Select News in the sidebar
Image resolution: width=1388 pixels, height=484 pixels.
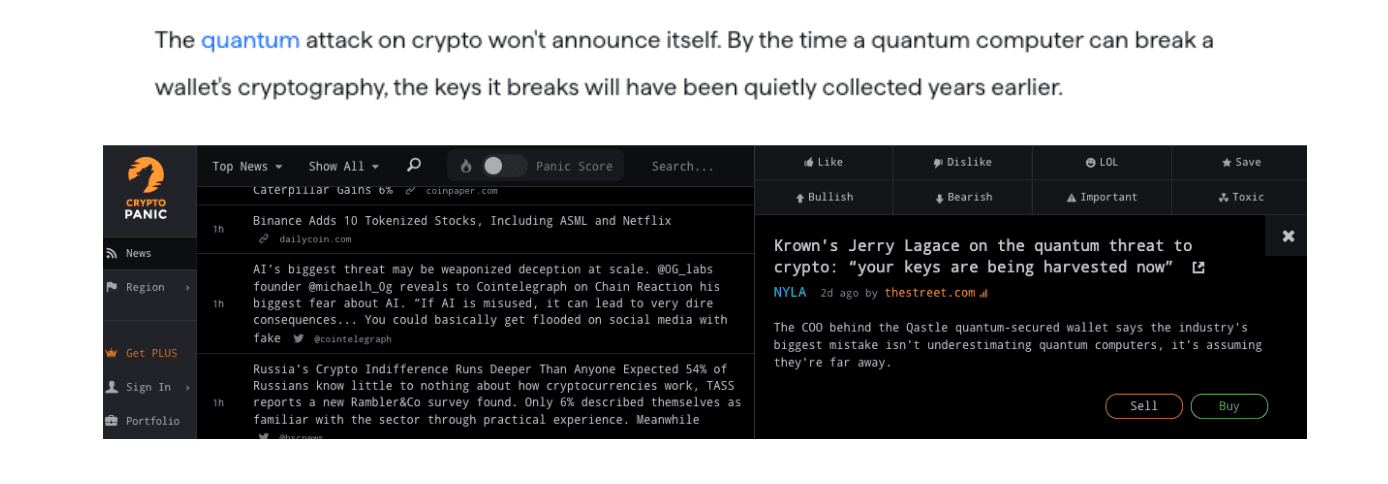149,254
